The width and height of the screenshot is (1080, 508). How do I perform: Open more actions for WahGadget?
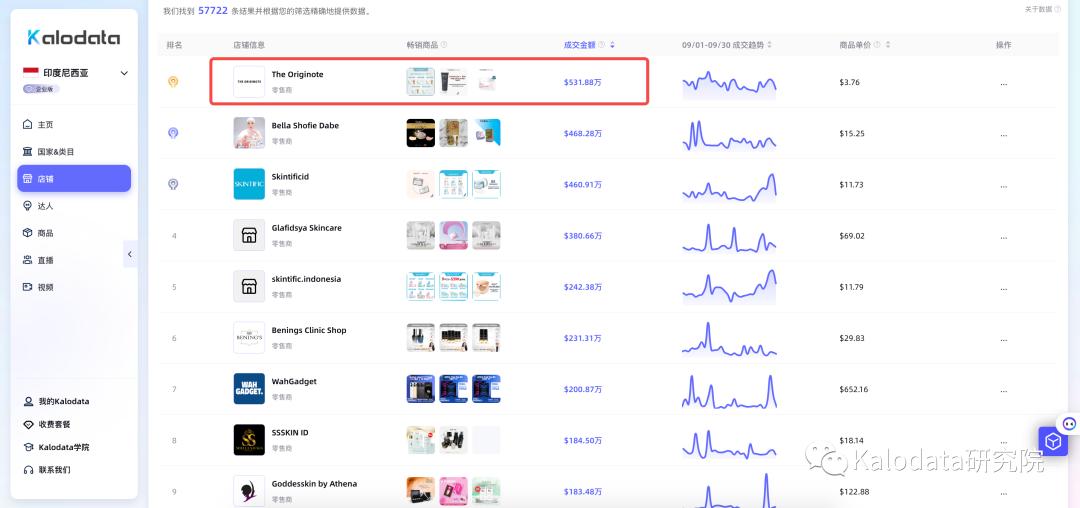[x=1004, y=390]
